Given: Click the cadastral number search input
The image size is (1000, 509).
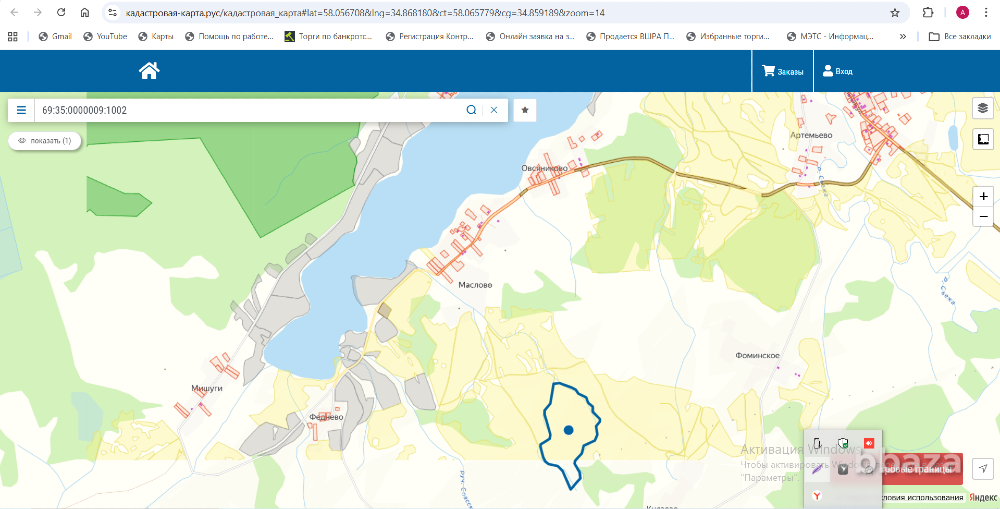Looking at the screenshot, I should [x=250, y=110].
